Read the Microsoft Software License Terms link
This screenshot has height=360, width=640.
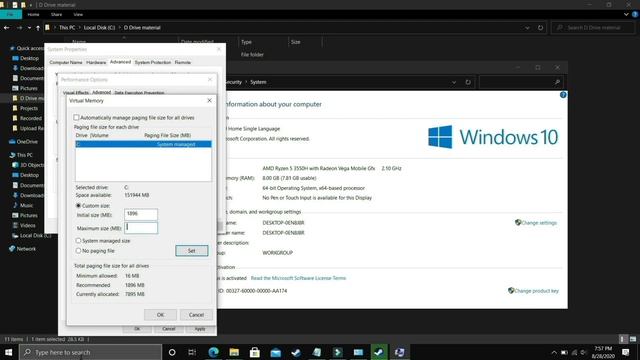tap(298, 278)
